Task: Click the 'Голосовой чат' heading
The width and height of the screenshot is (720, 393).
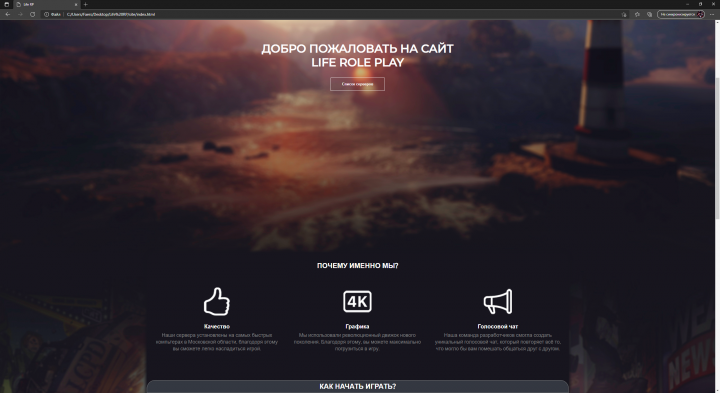Action: tap(498, 326)
